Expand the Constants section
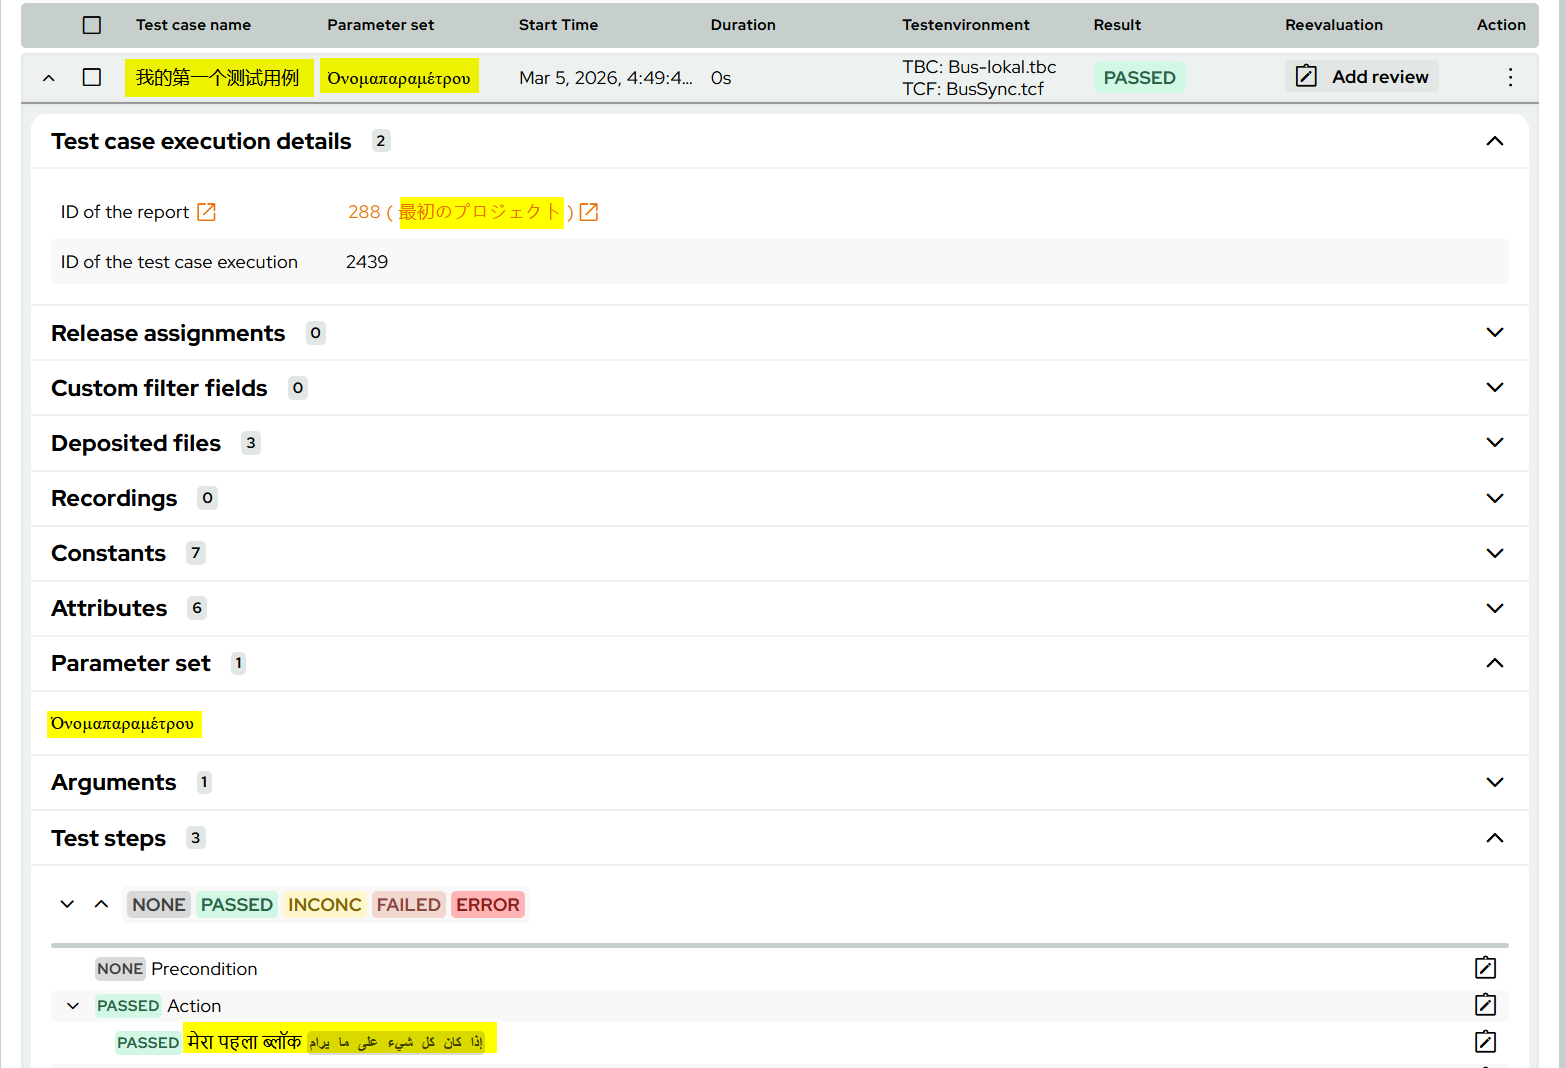 click(1494, 553)
